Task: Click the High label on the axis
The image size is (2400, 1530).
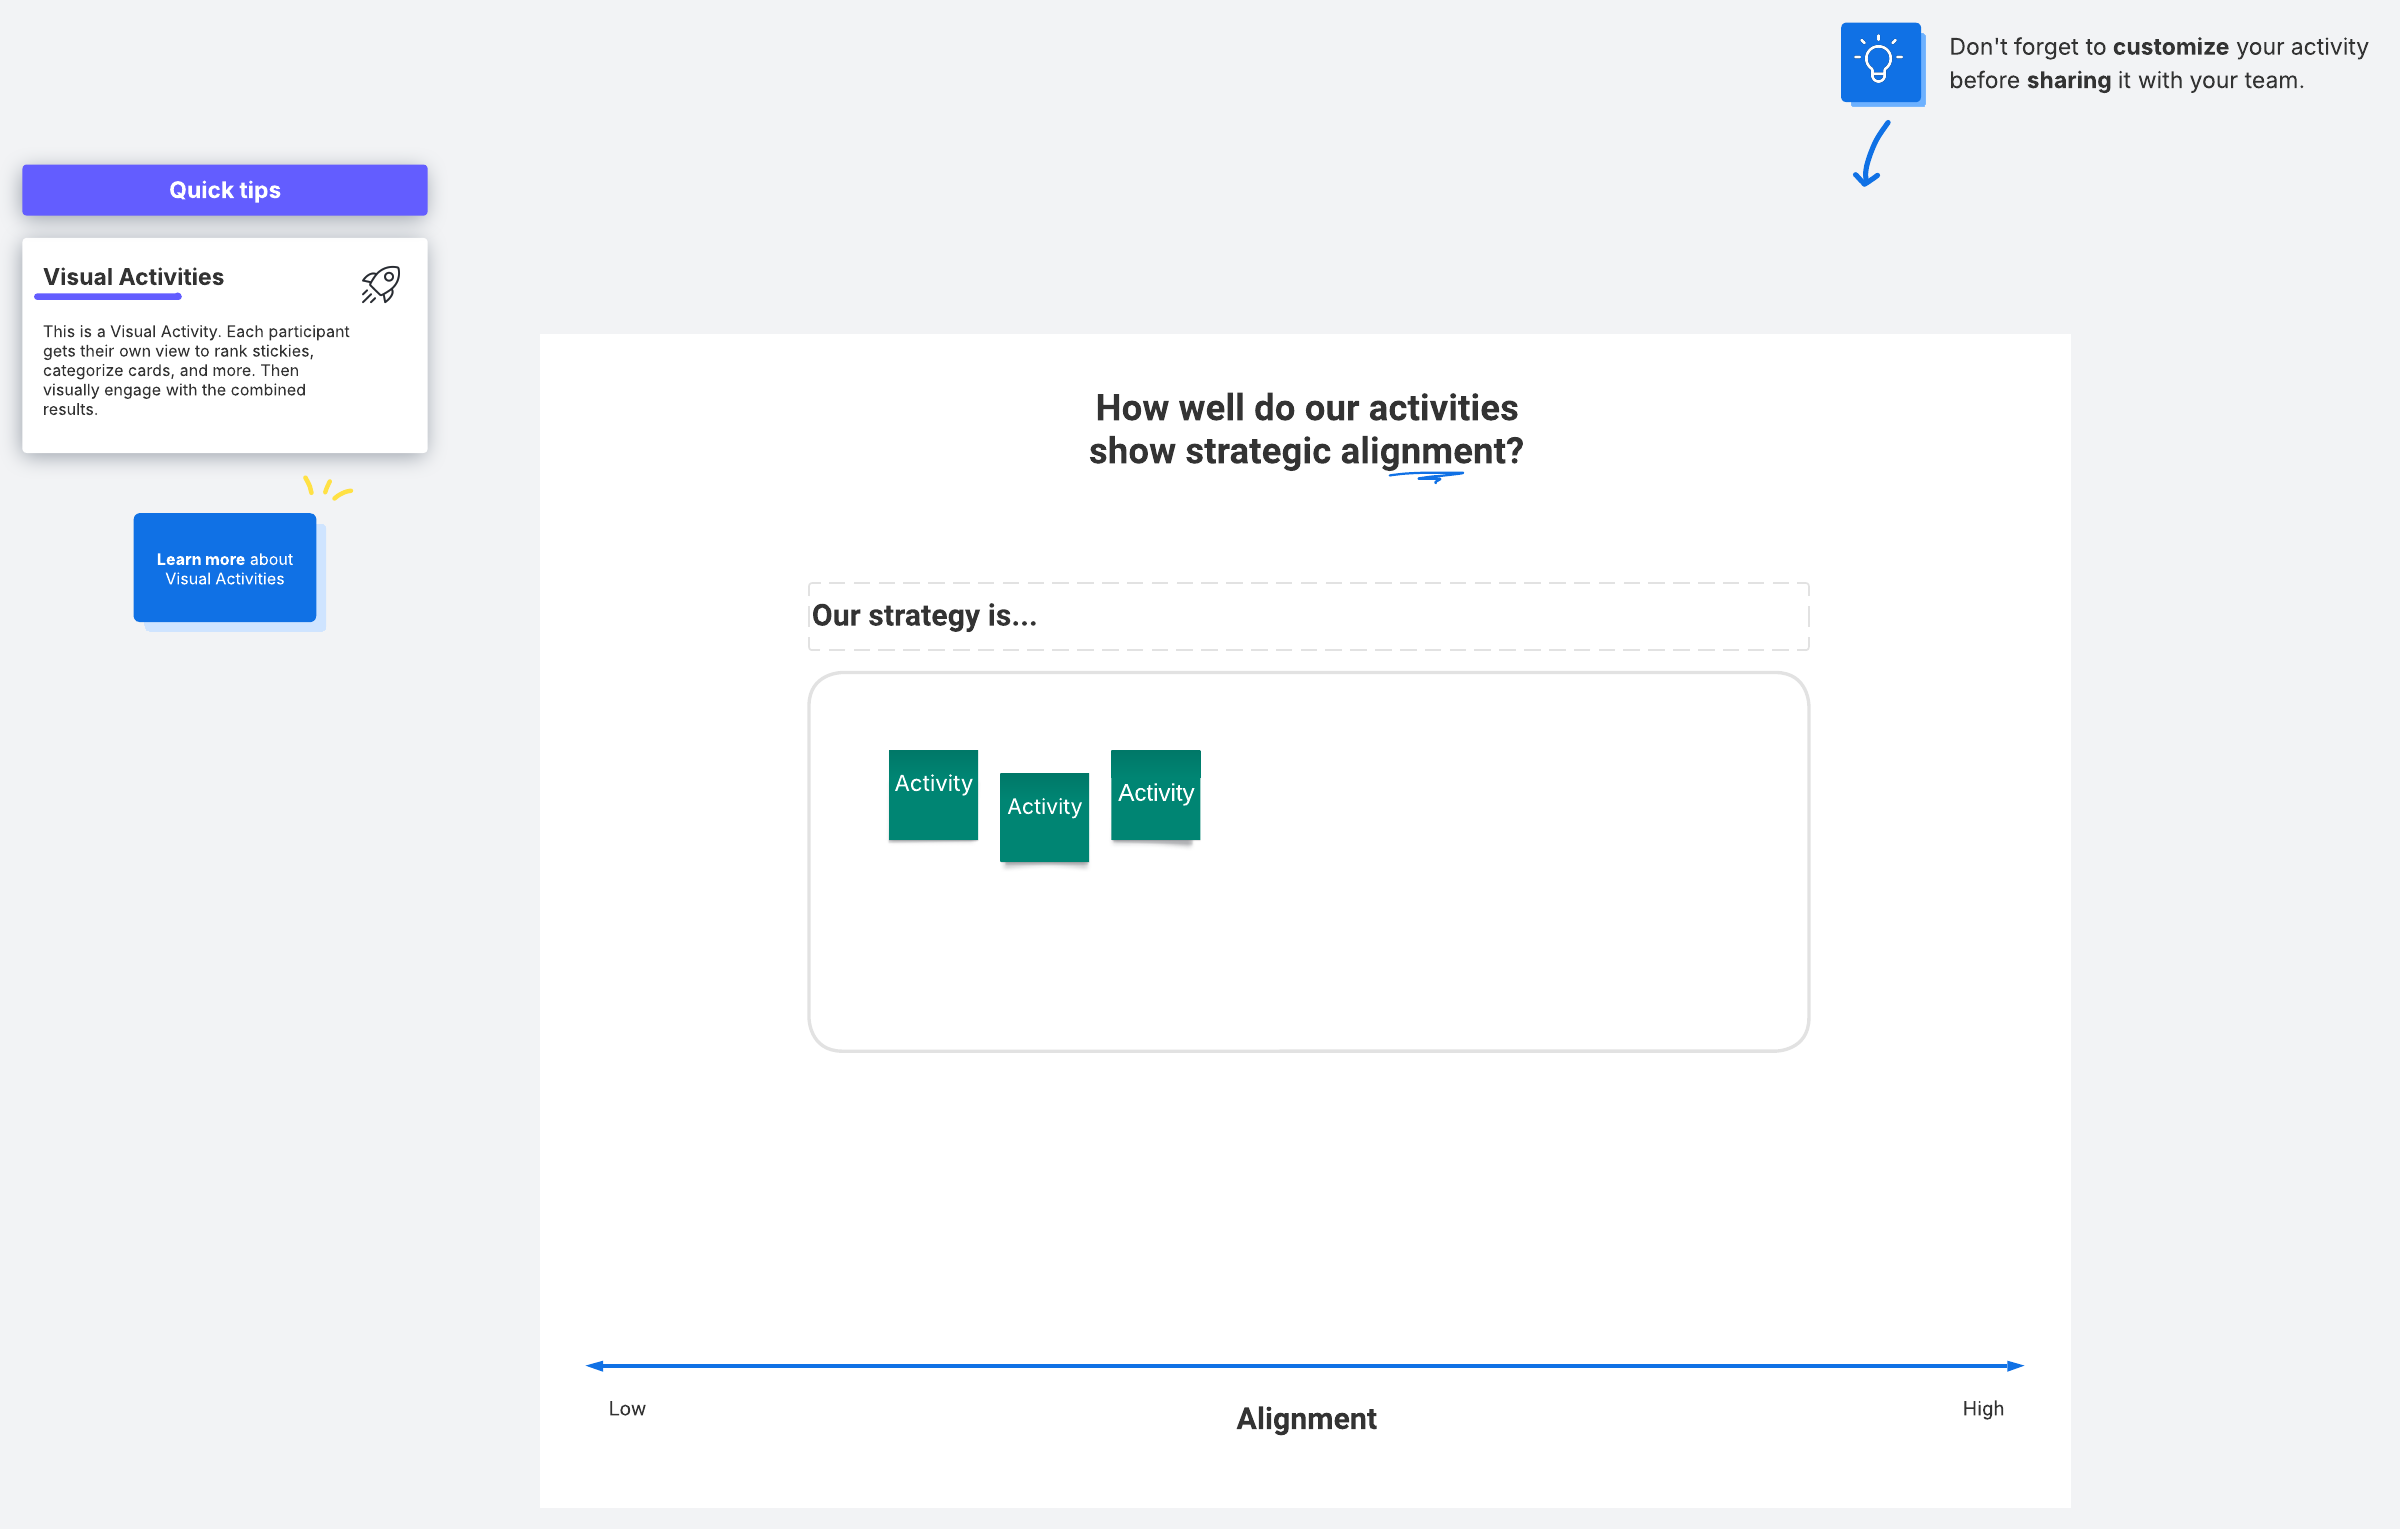Action: coord(1982,1408)
